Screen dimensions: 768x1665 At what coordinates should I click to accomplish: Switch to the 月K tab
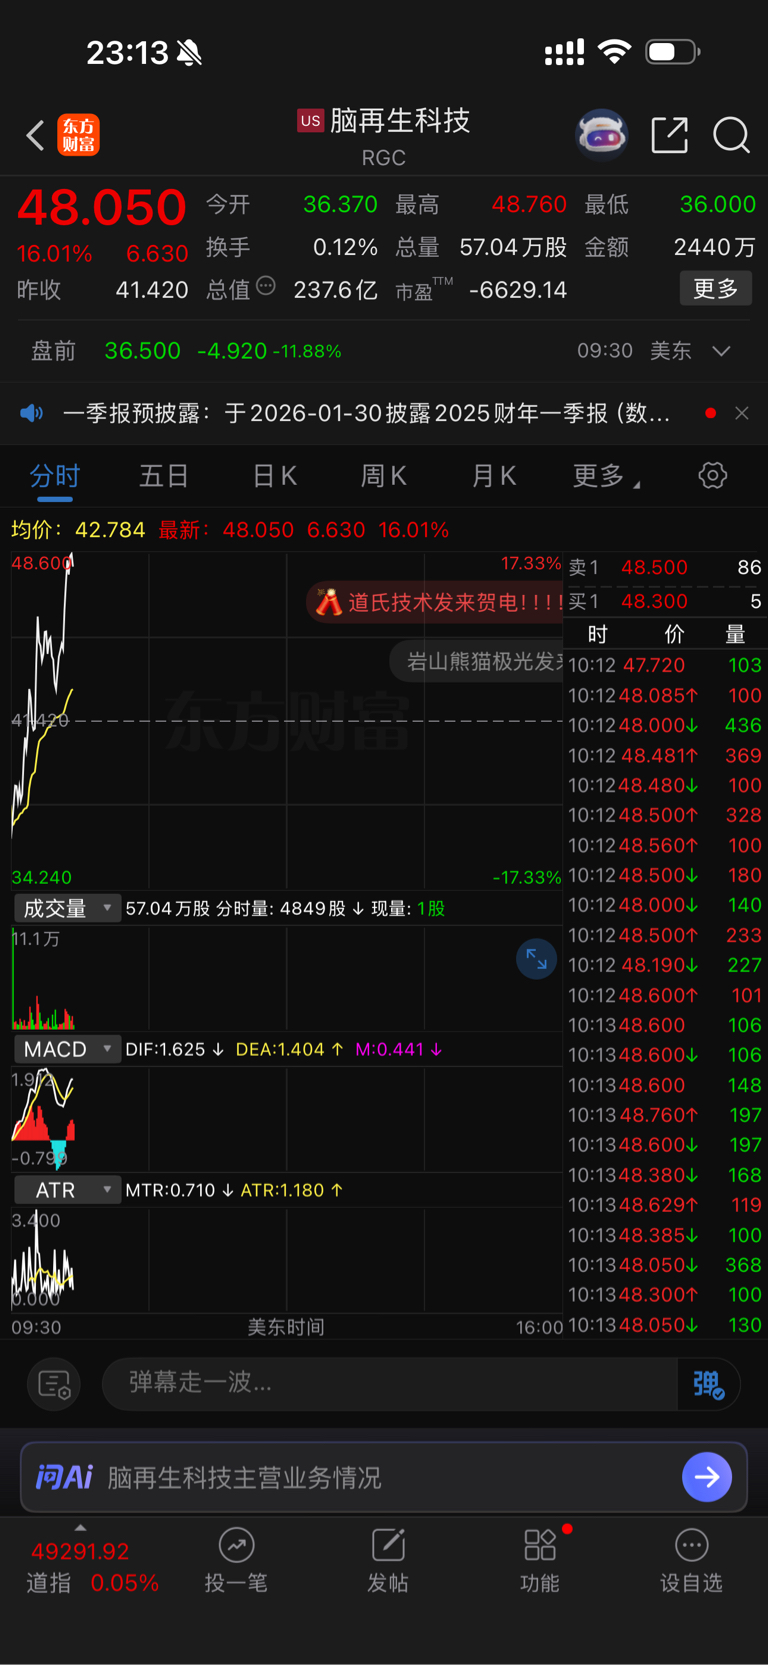point(493,476)
